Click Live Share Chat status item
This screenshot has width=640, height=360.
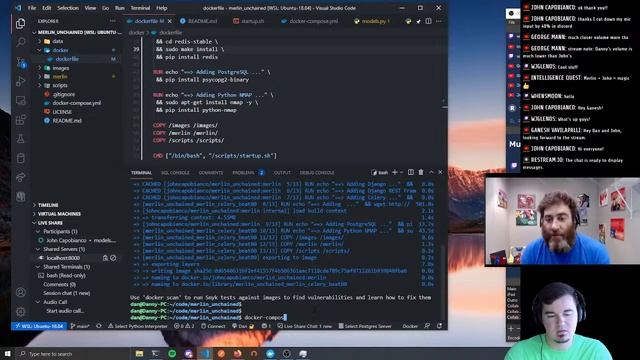click(304, 326)
